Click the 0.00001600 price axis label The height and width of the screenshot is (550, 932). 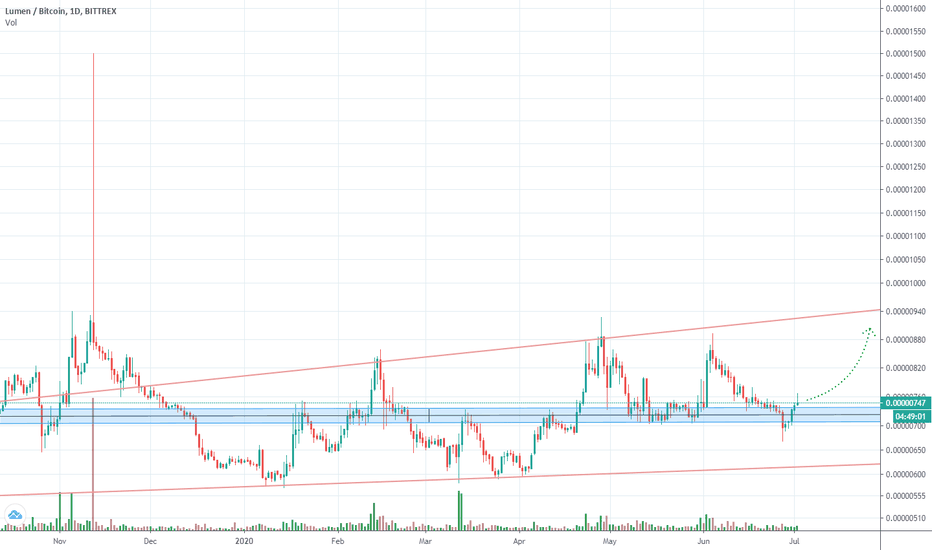point(905,9)
